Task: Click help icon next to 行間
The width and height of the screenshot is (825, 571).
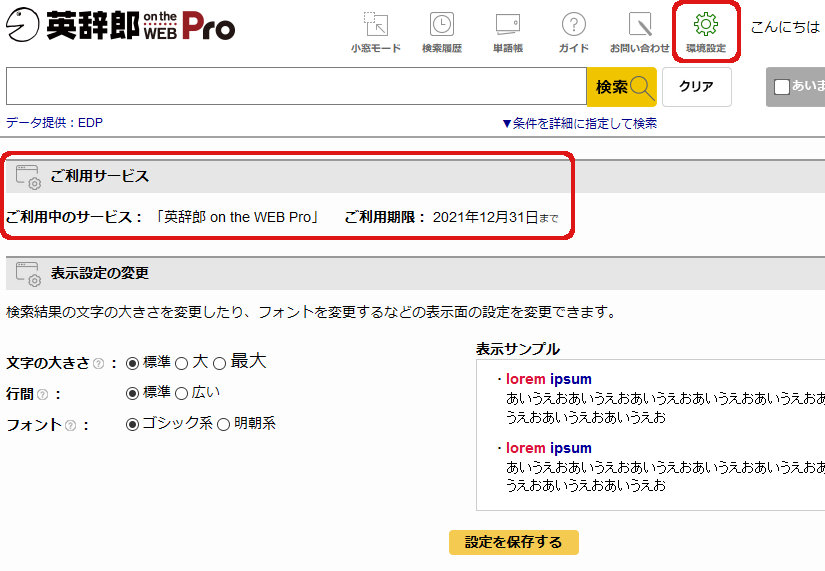Action: tap(43, 394)
